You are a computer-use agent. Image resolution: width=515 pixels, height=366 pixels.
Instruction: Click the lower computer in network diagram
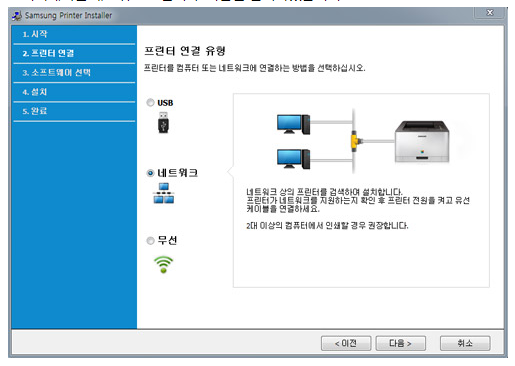[293, 159]
